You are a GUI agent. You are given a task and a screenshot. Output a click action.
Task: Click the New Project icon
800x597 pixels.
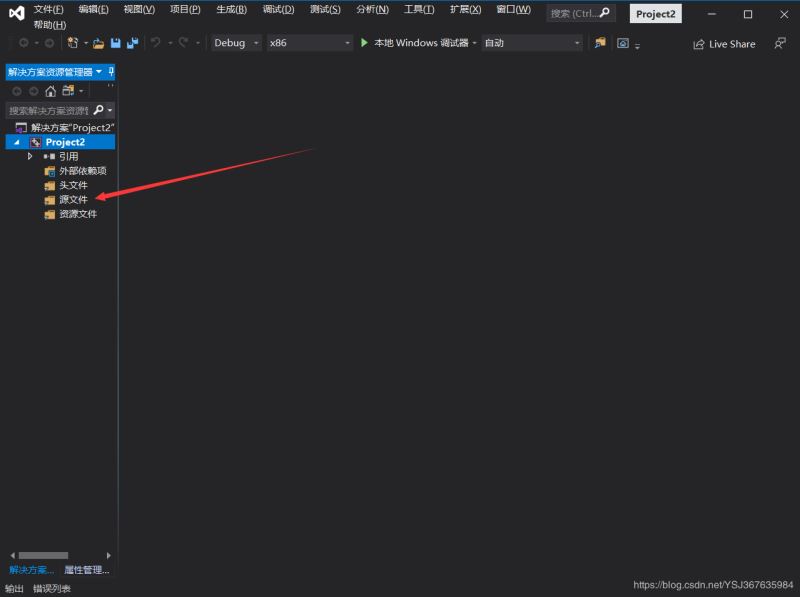point(72,43)
